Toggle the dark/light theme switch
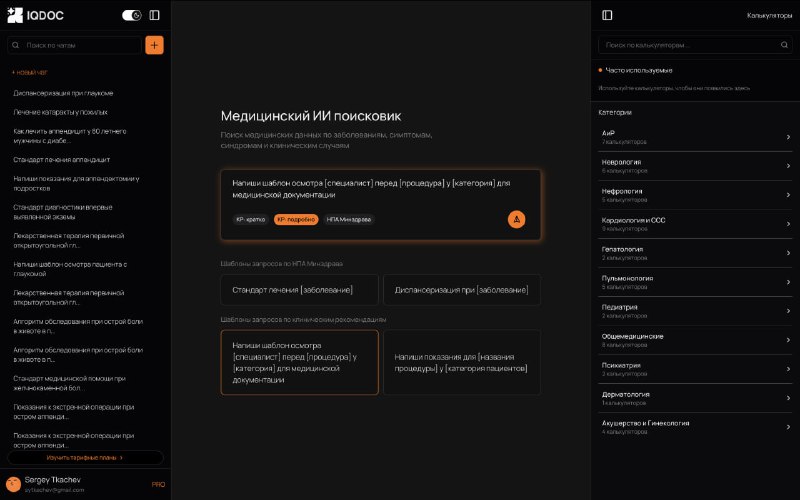The height and width of the screenshot is (500, 800). (131, 15)
